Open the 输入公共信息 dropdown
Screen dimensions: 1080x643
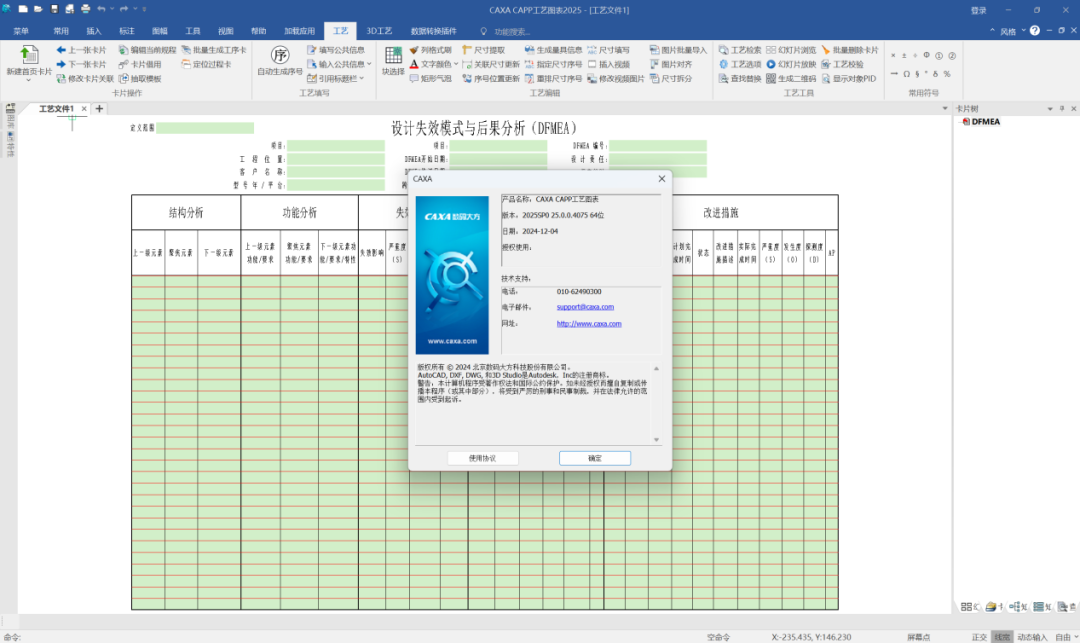[369, 64]
